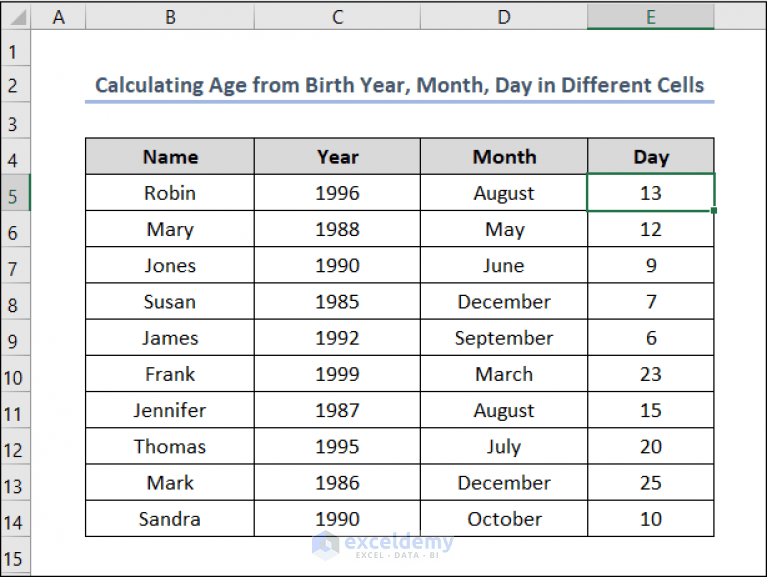767x577 pixels.
Task: Select column B header
Action: (170, 17)
